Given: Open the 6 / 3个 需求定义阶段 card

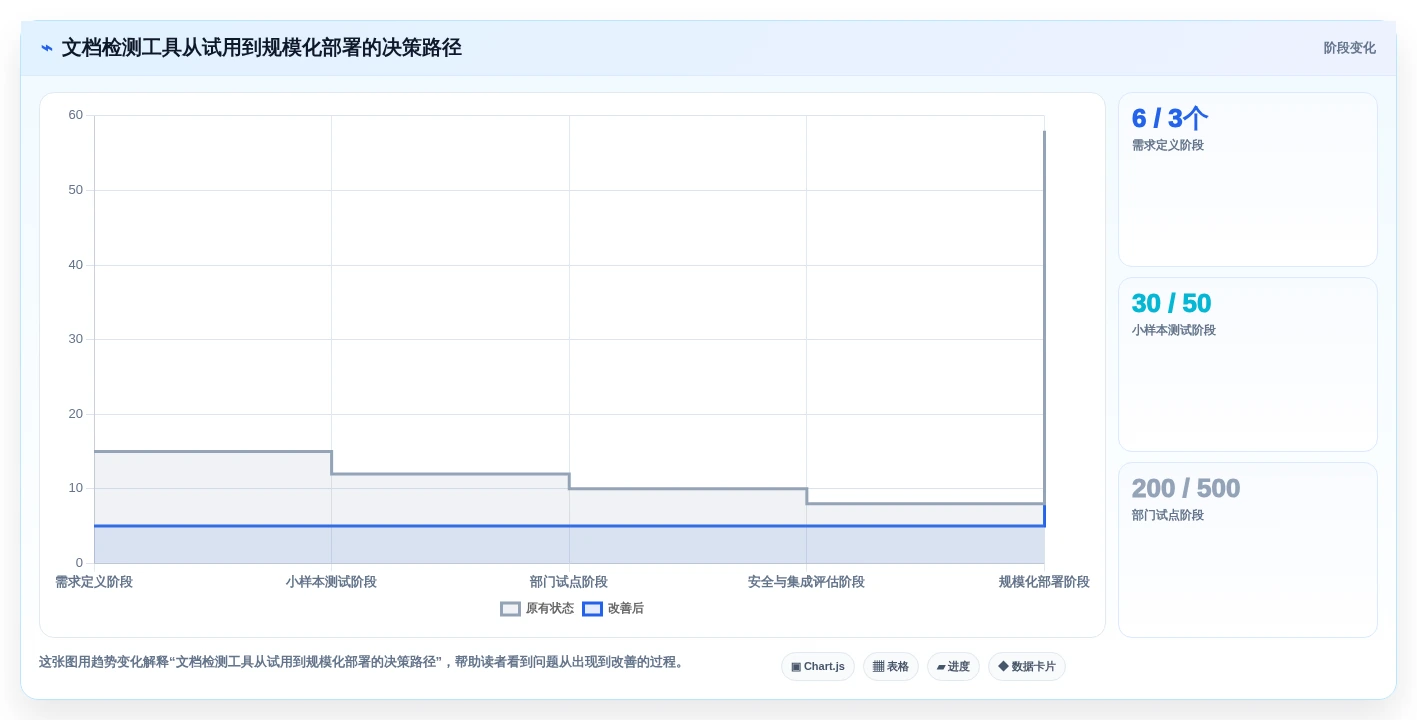Looking at the screenshot, I should (x=1248, y=180).
